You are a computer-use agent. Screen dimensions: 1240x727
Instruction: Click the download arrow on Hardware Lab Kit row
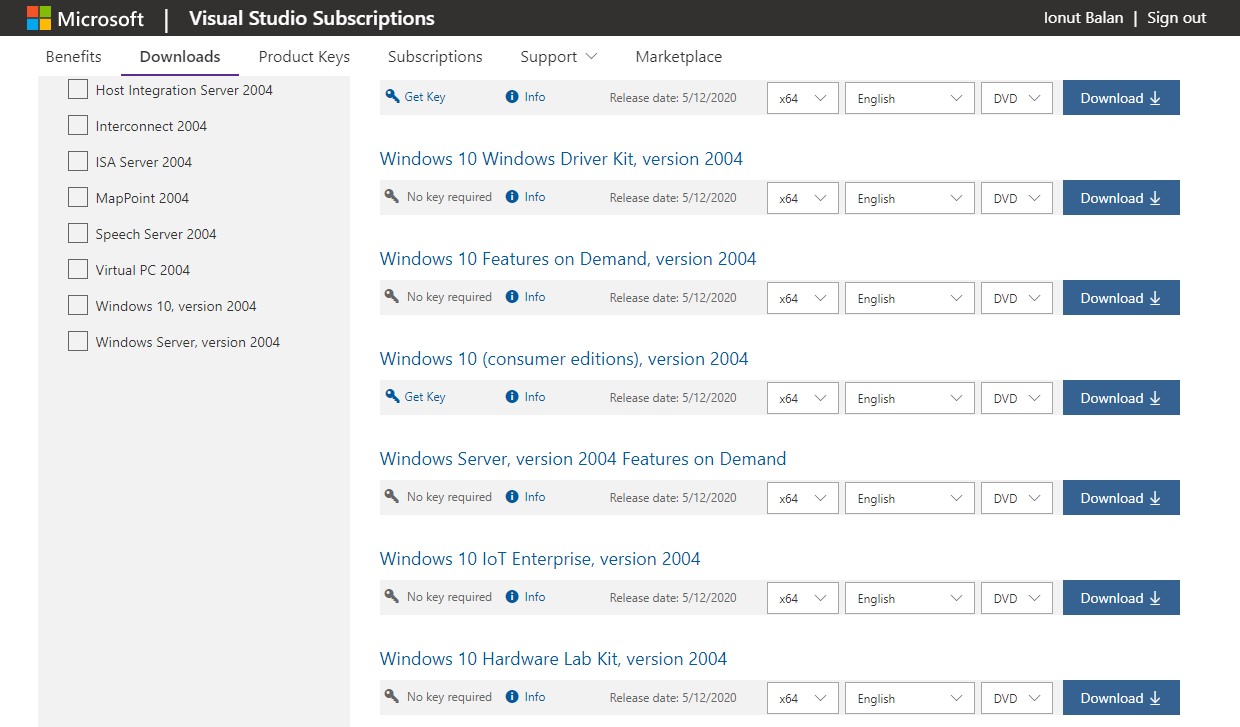click(x=1157, y=697)
